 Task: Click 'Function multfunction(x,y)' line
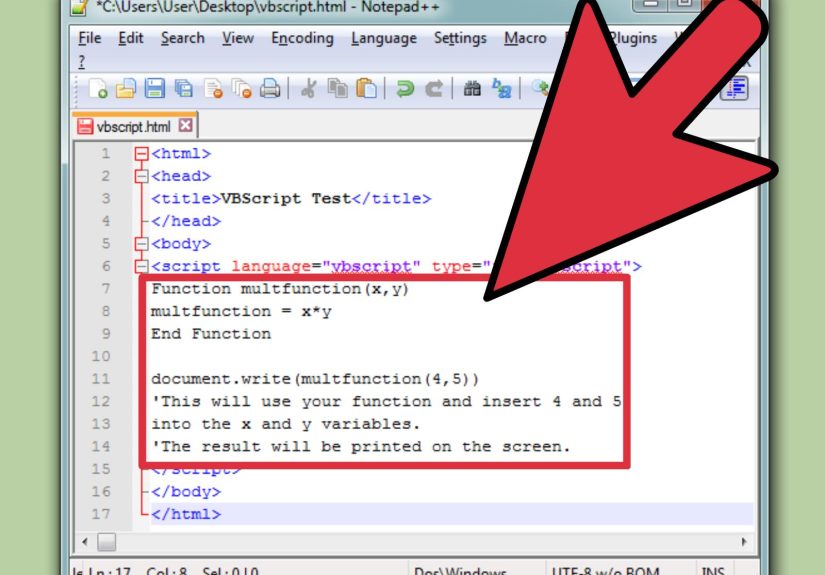280,289
